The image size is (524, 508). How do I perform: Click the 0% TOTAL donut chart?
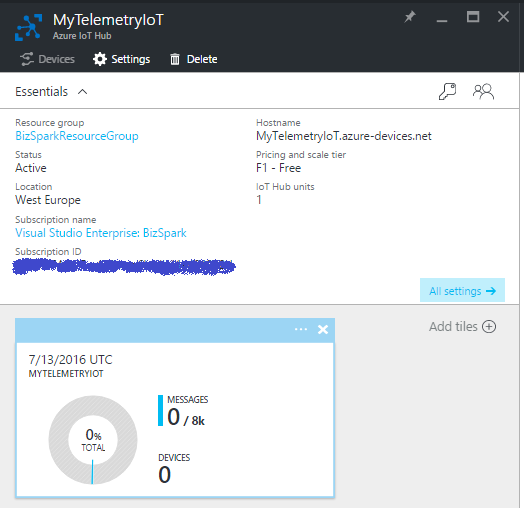point(93,440)
